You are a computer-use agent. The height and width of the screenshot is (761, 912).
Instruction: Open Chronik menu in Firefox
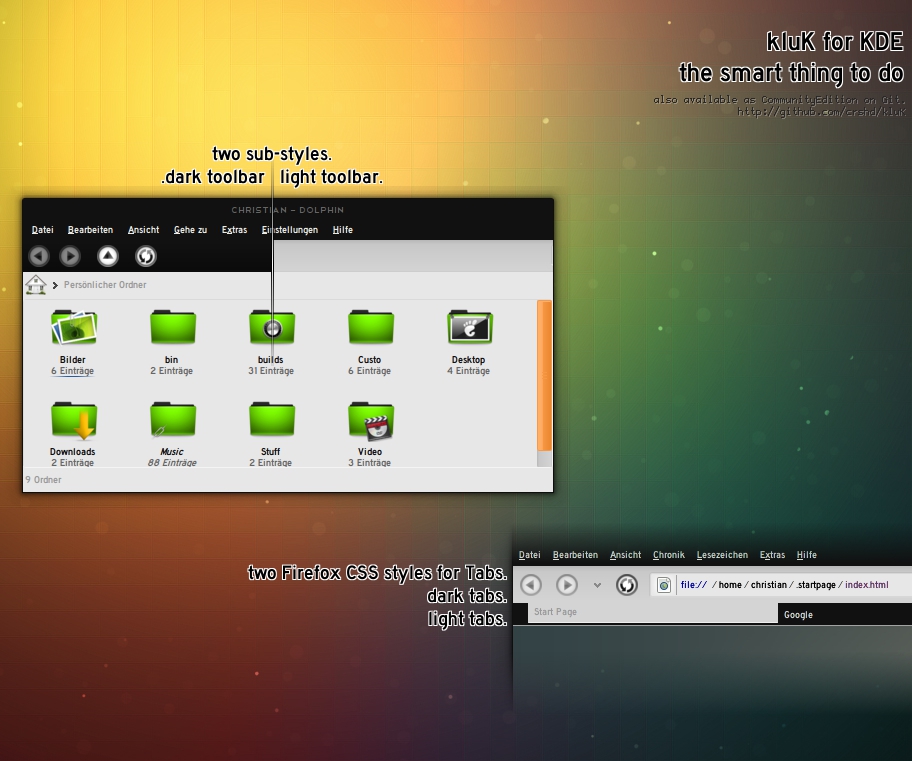(668, 555)
